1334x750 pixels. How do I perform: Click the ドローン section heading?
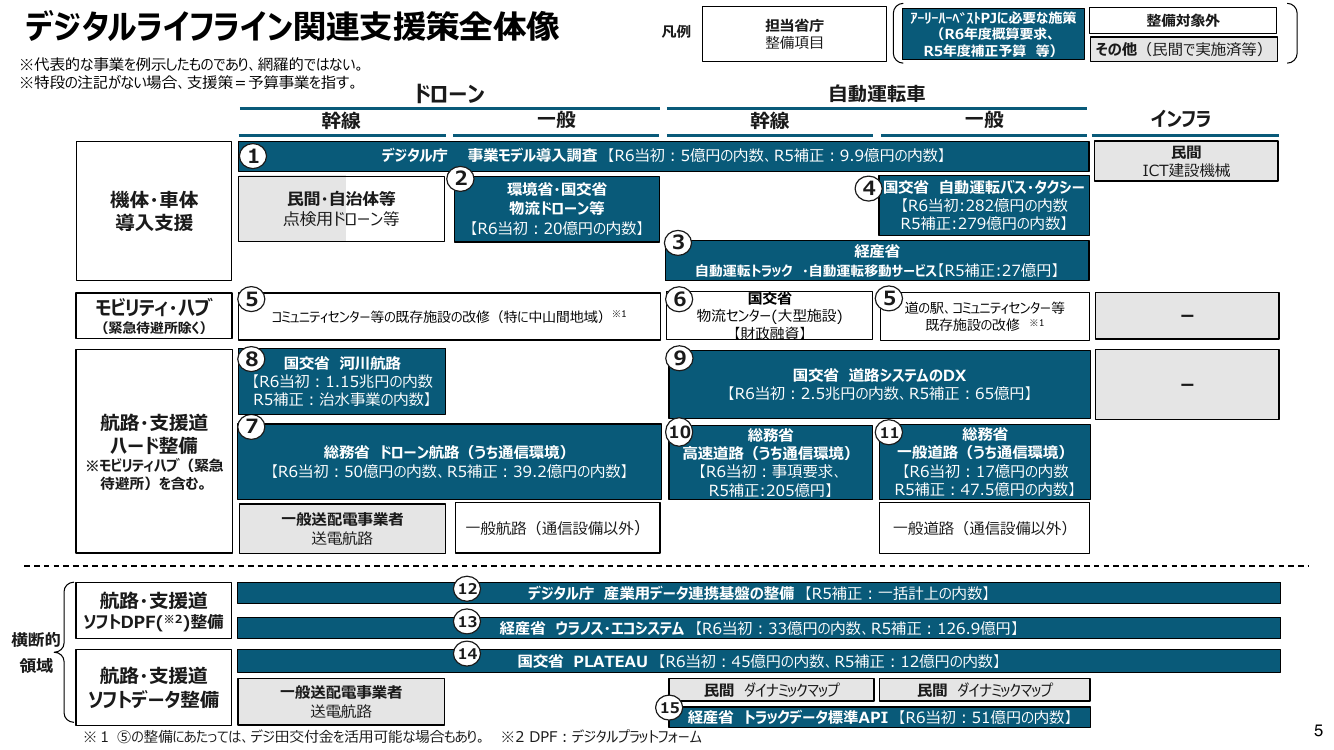click(x=449, y=95)
